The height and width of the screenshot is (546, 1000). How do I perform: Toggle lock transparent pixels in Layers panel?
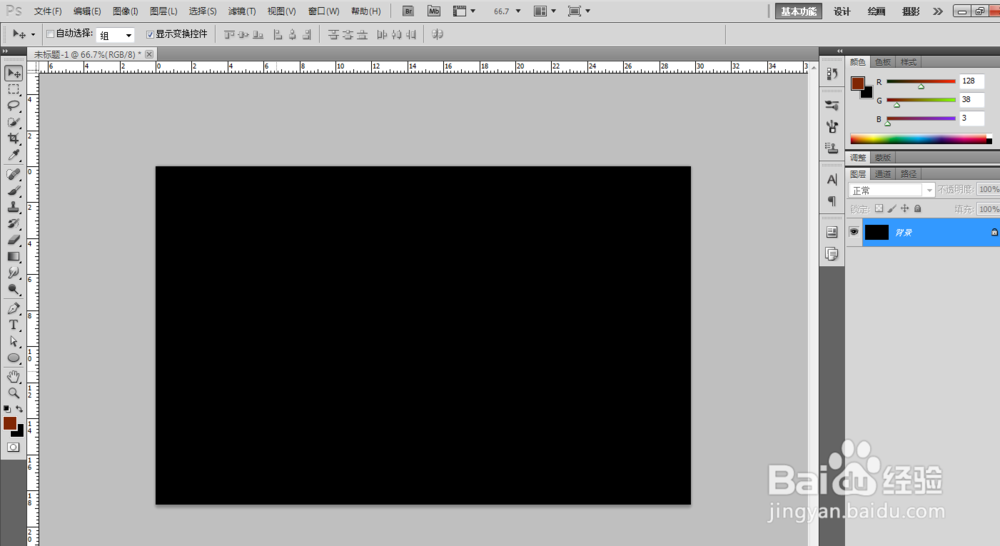click(879, 209)
